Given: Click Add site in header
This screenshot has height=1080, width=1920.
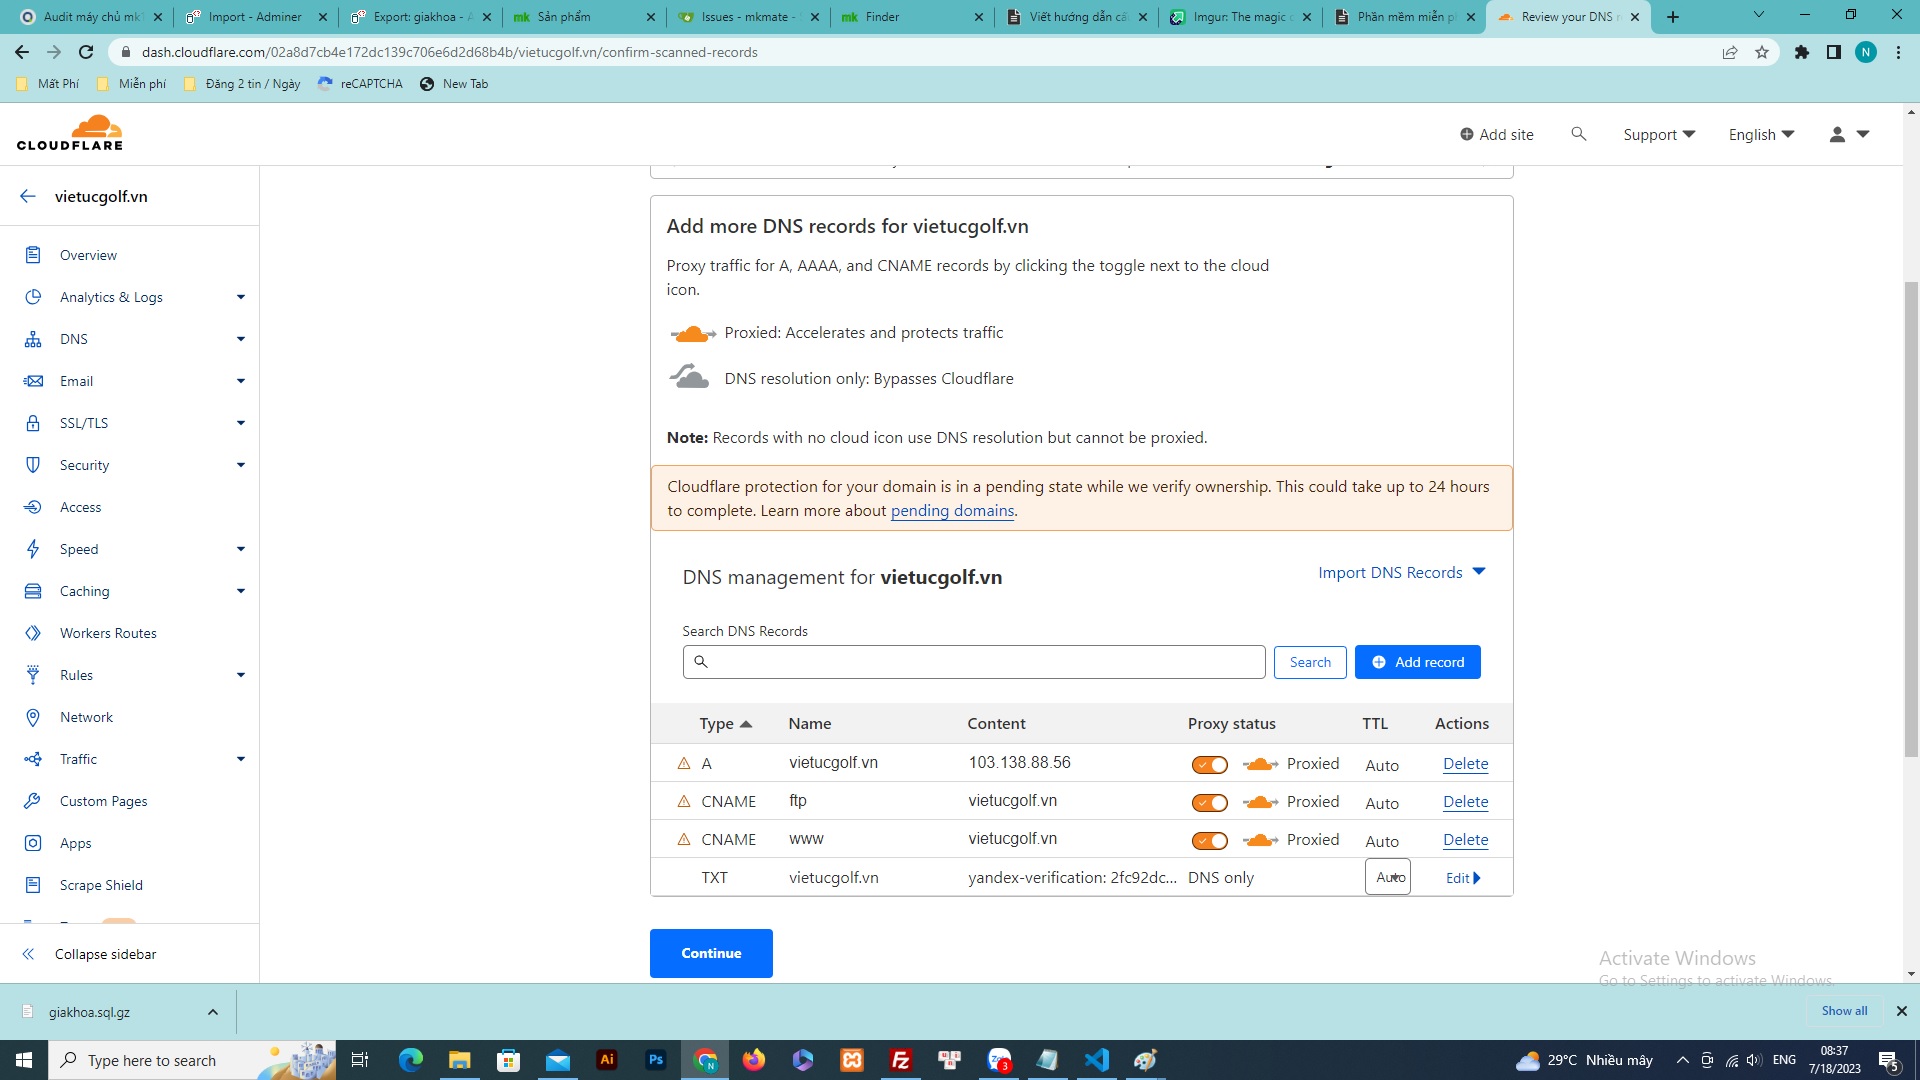Looking at the screenshot, I should tap(1496, 134).
